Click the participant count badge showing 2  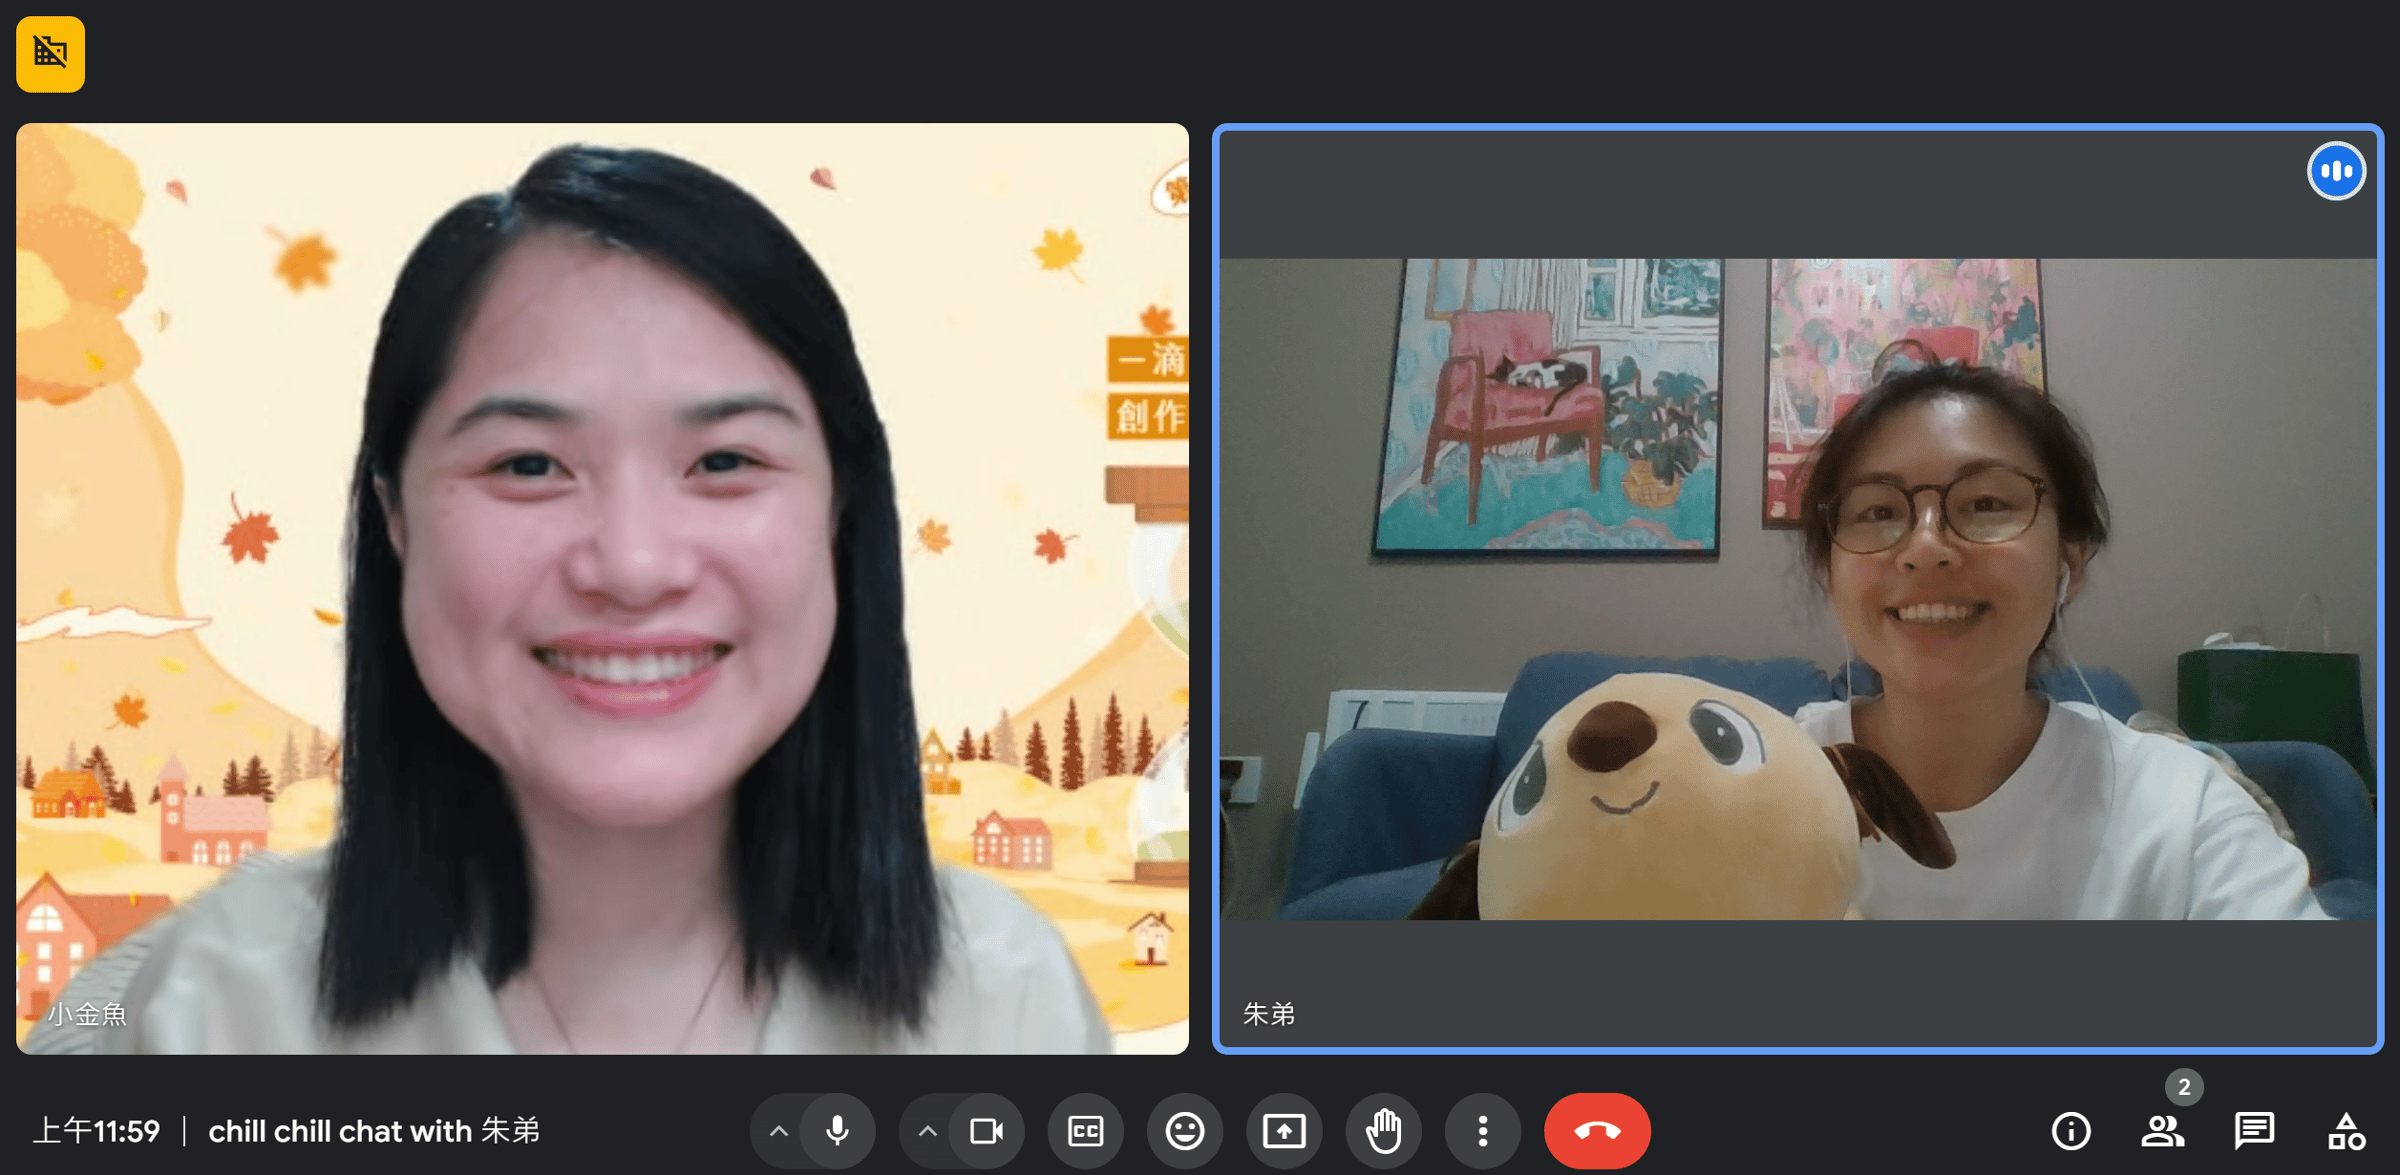coord(2184,1087)
